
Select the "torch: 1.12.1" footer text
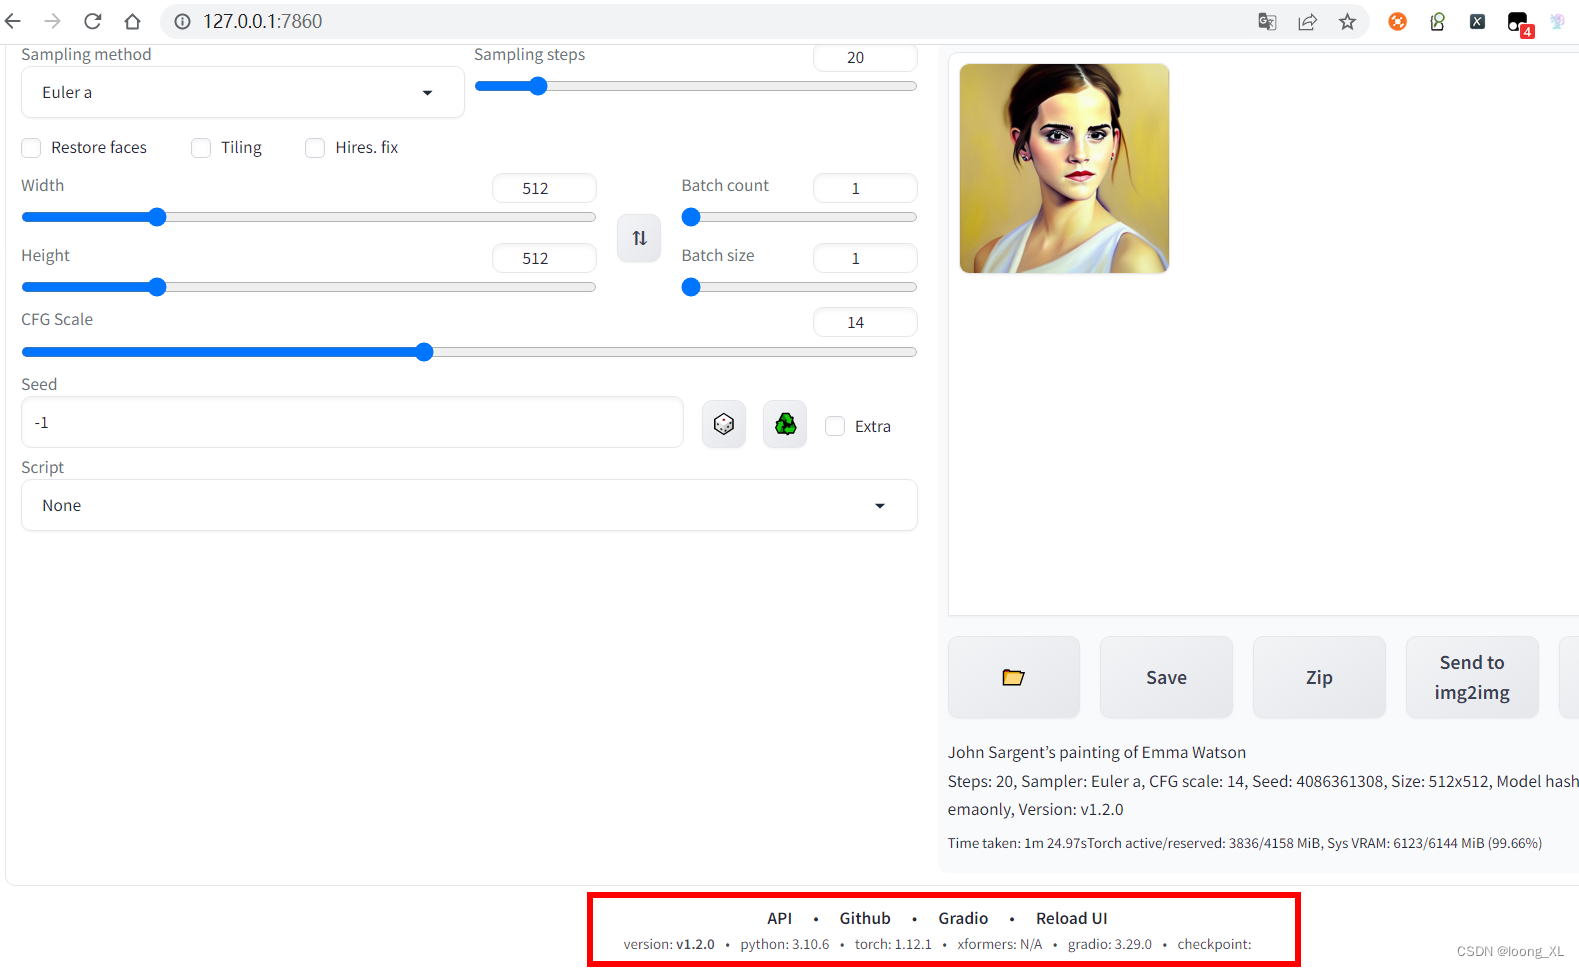coord(893,944)
